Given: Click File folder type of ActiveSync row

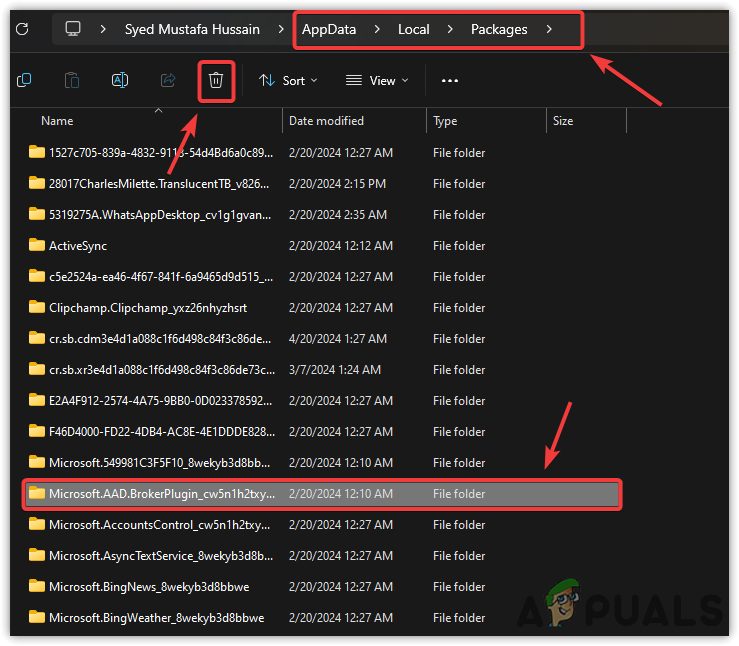Looking at the screenshot, I should tap(459, 246).
